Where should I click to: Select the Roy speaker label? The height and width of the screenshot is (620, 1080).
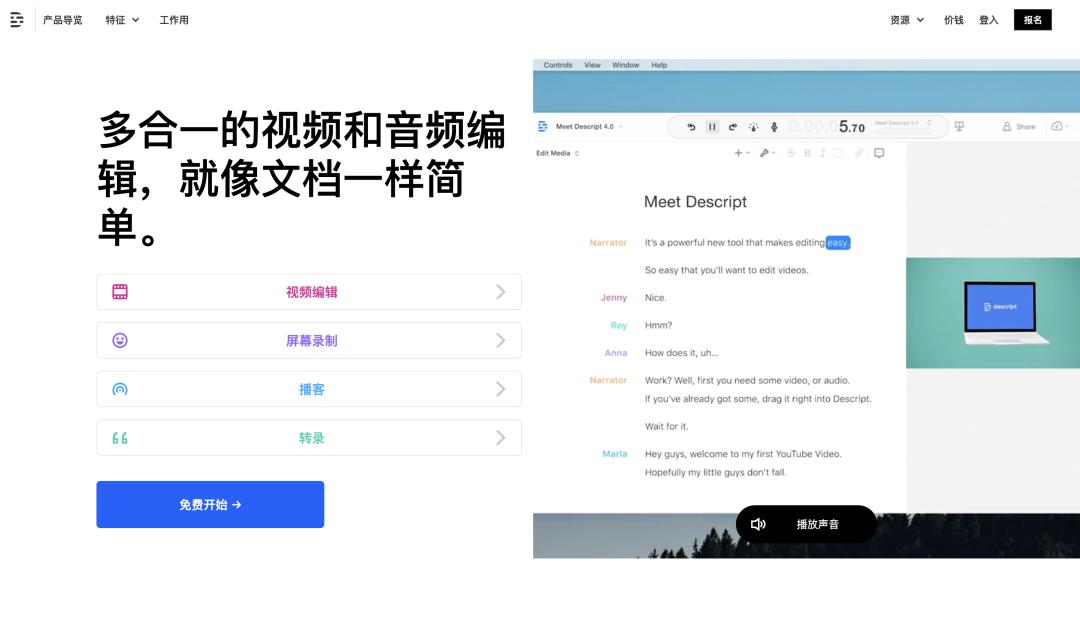(619, 325)
